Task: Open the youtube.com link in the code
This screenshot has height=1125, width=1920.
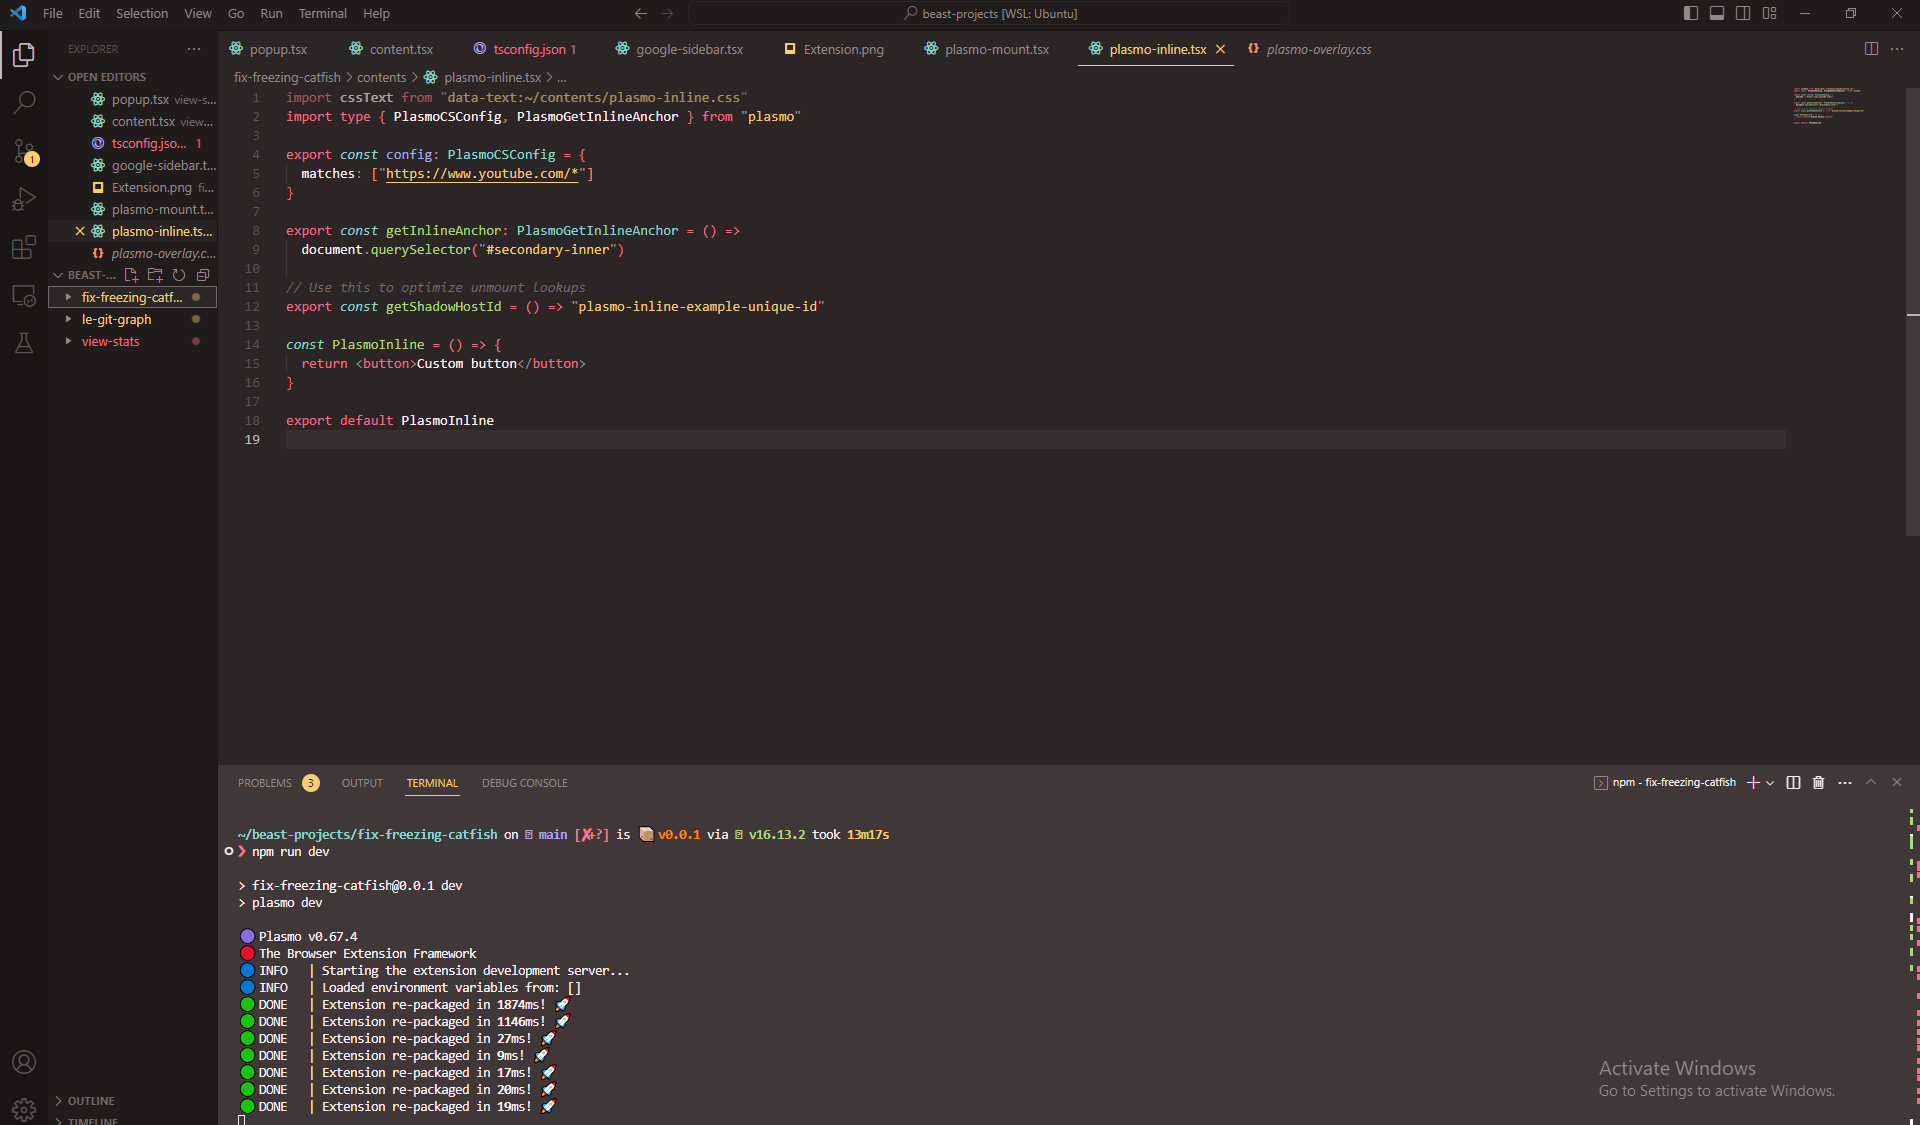Action: pos(484,173)
